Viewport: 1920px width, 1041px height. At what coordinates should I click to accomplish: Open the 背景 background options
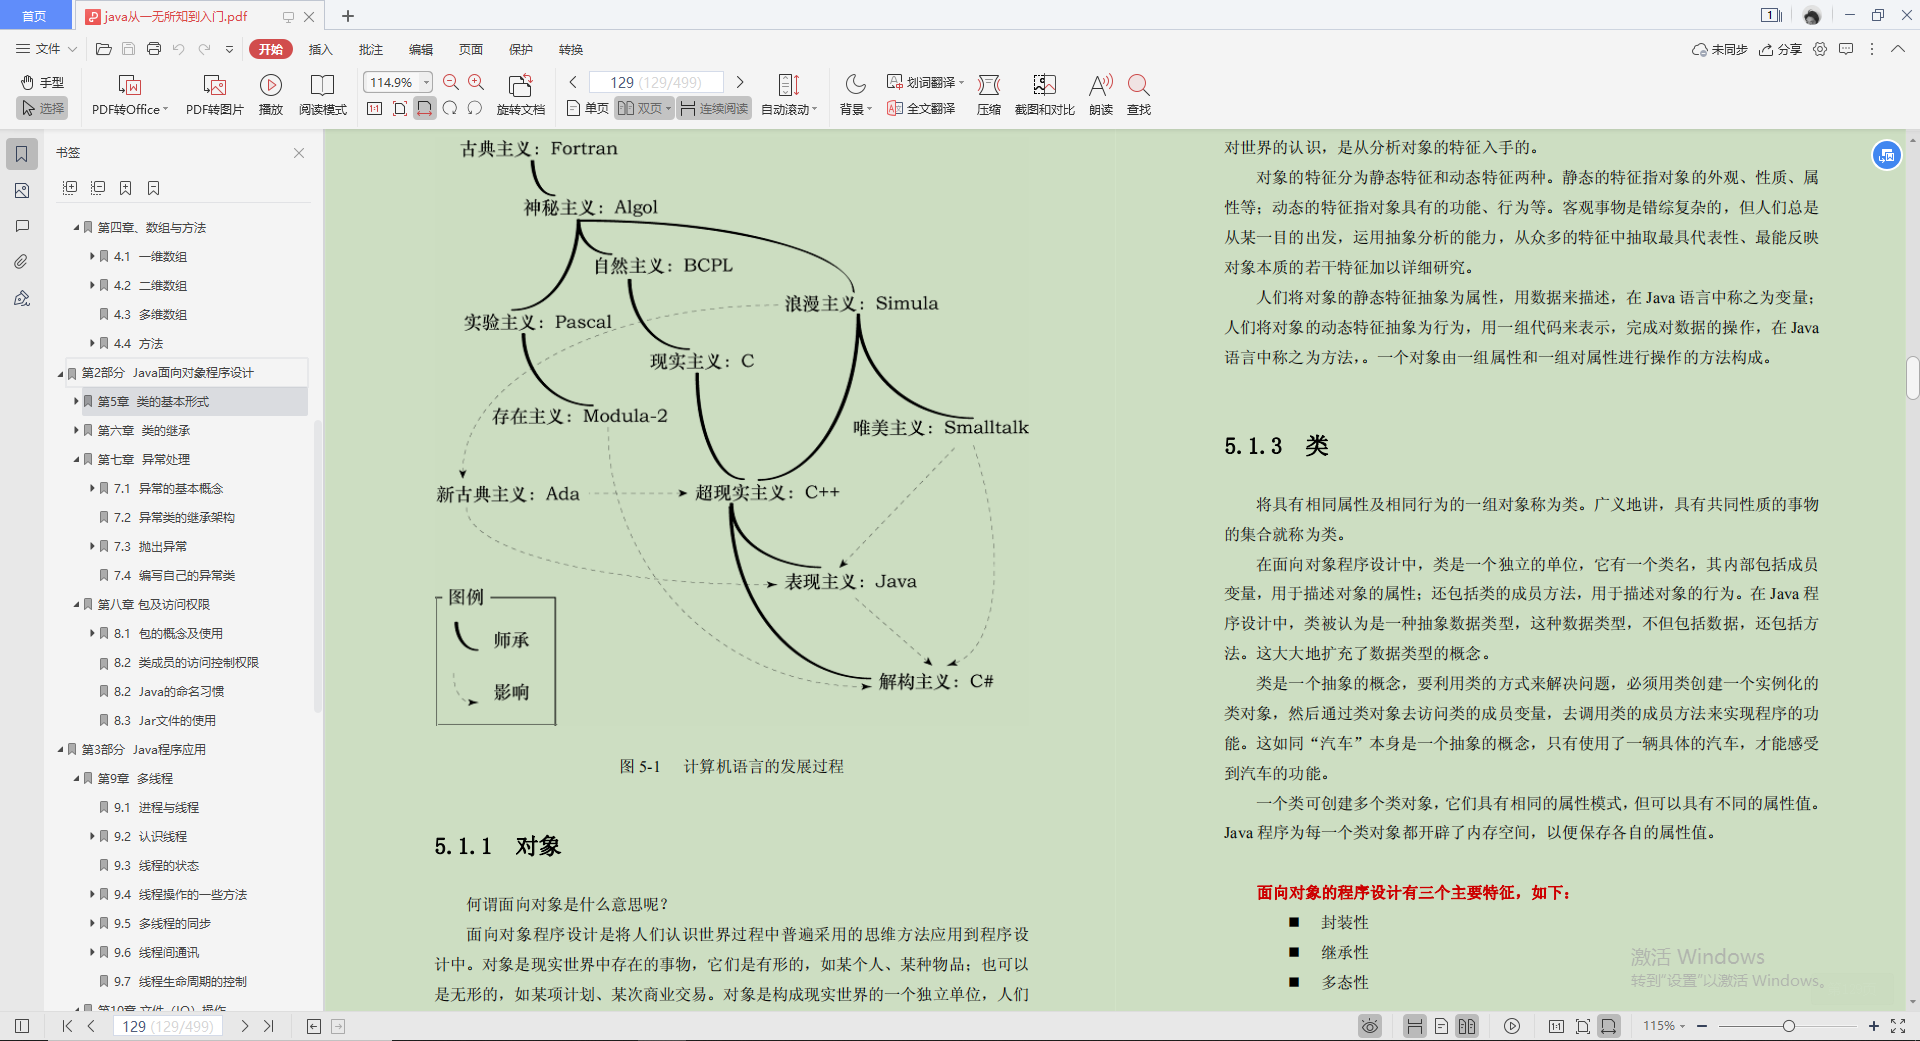[856, 95]
